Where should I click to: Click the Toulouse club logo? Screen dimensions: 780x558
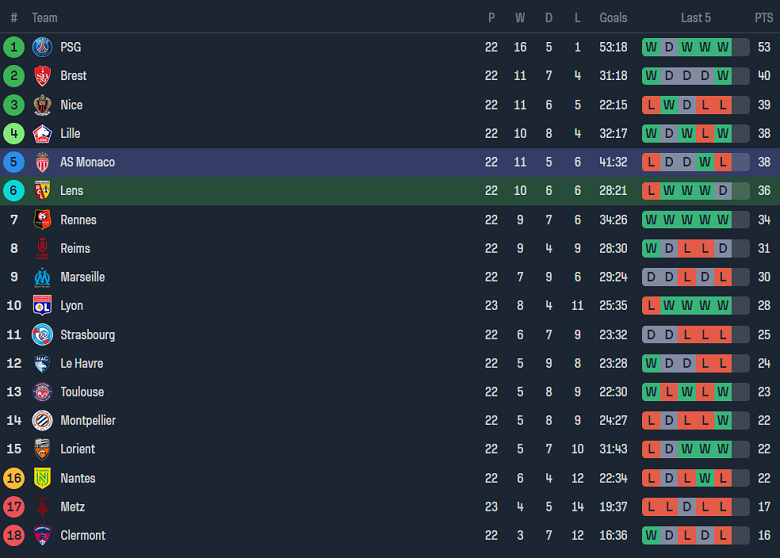pos(42,392)
